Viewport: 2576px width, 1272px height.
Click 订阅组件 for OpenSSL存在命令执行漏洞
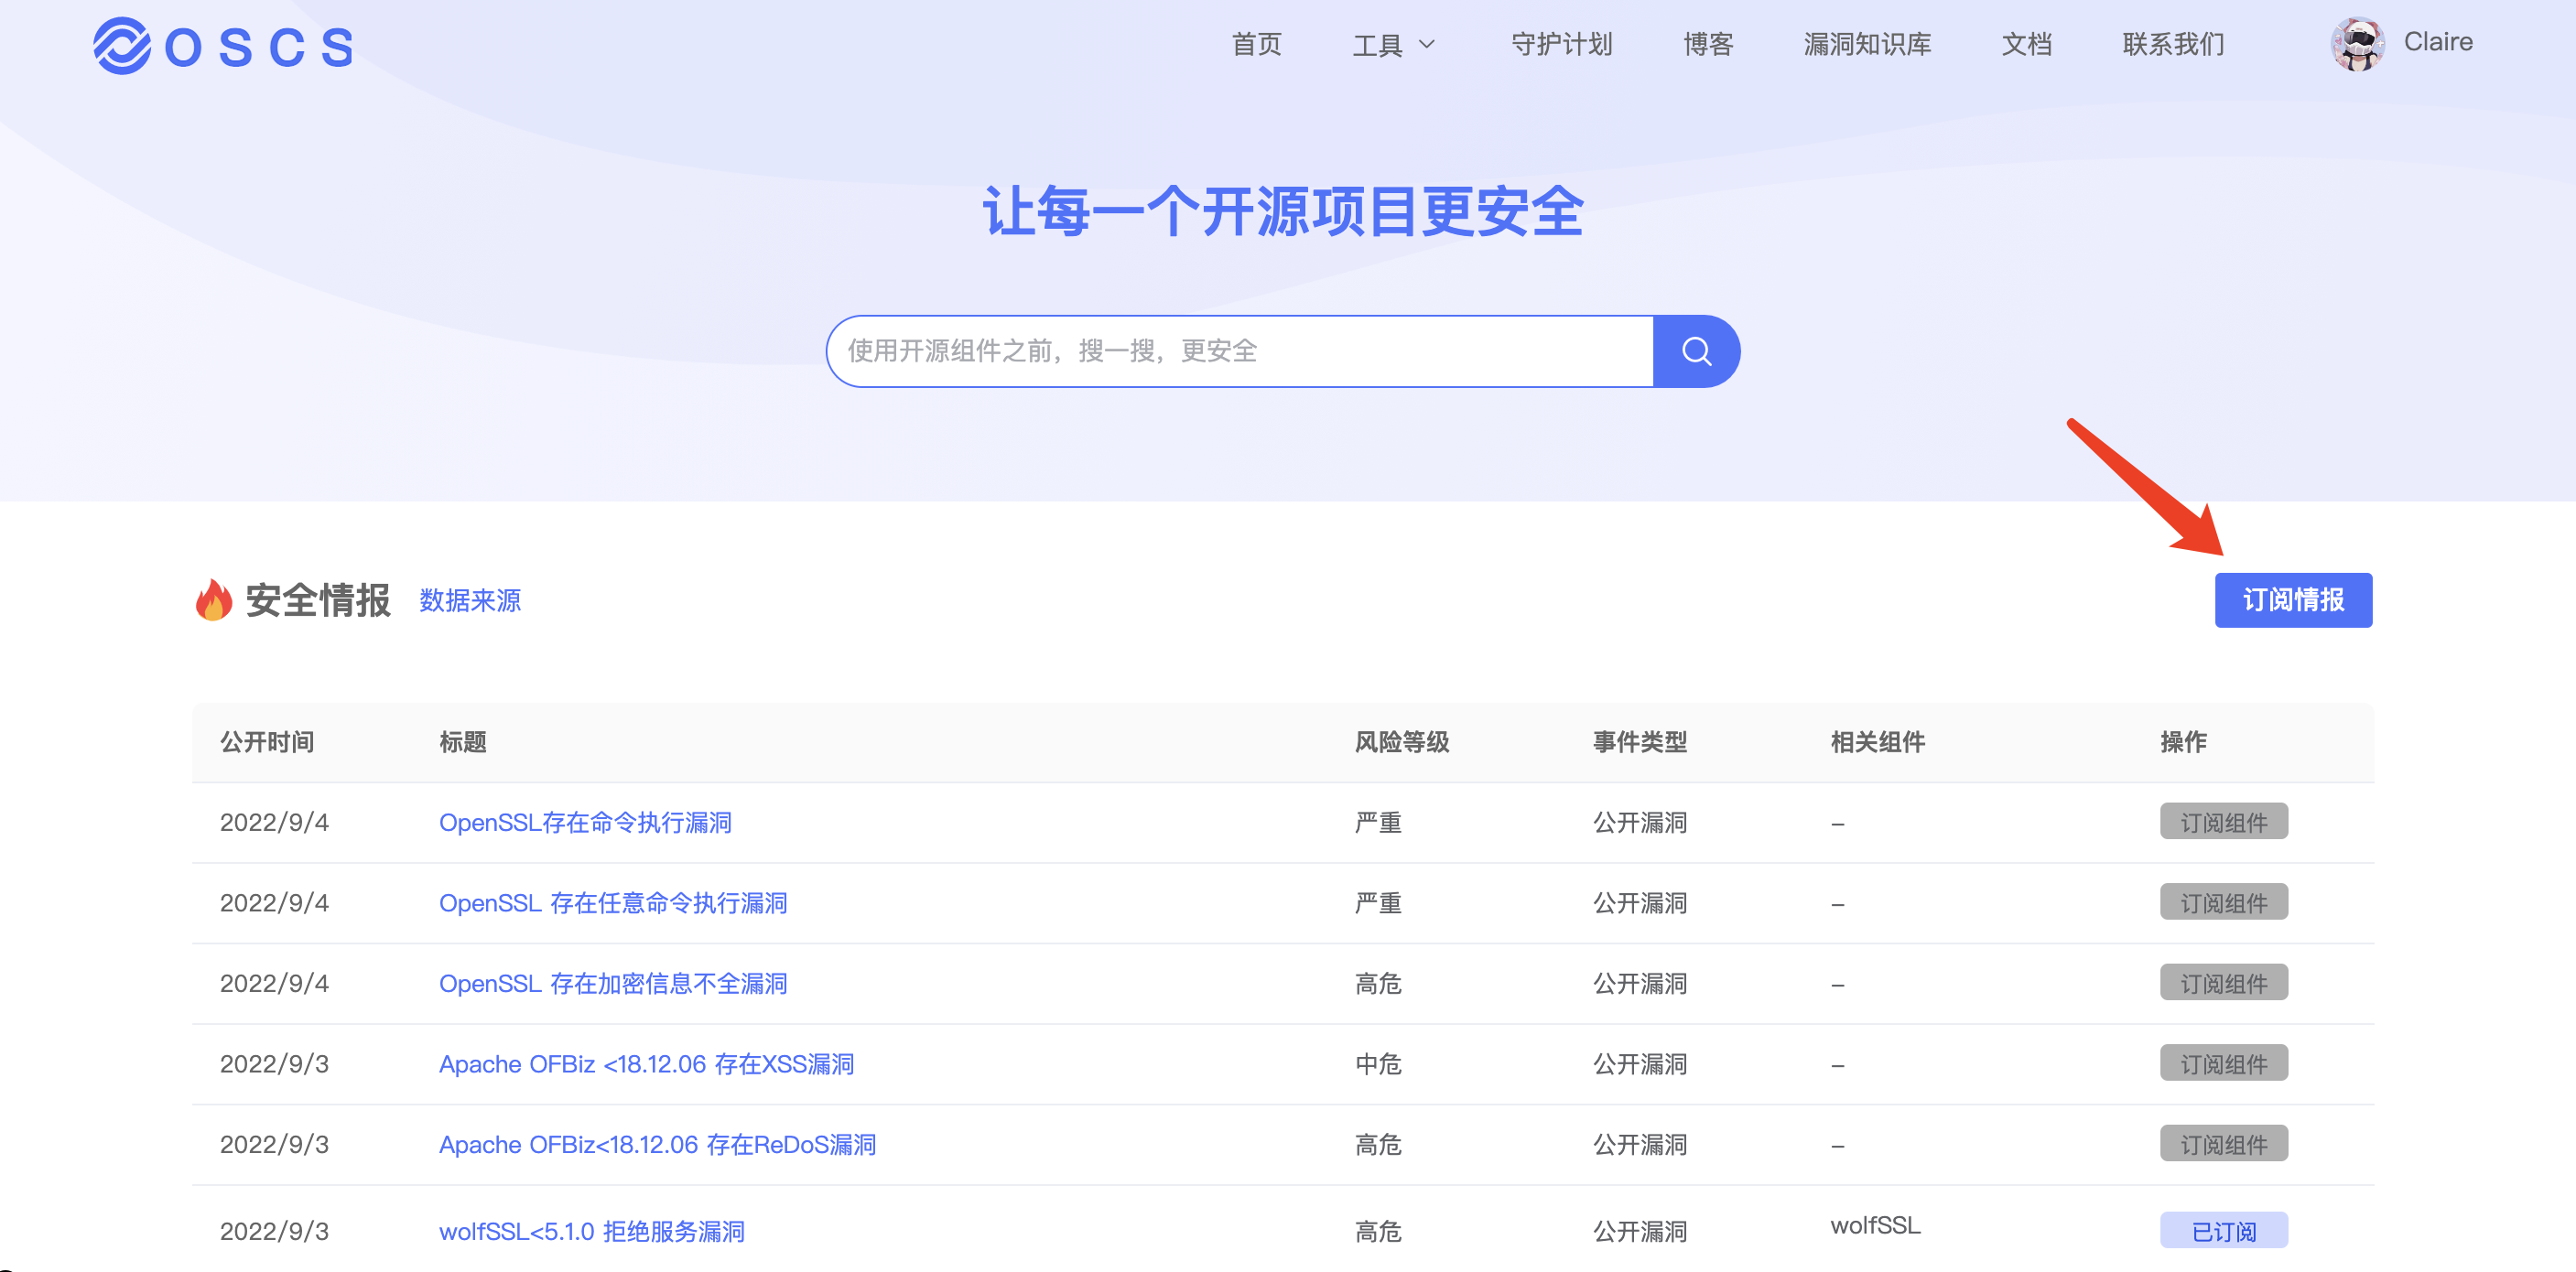coord(2222,822)
